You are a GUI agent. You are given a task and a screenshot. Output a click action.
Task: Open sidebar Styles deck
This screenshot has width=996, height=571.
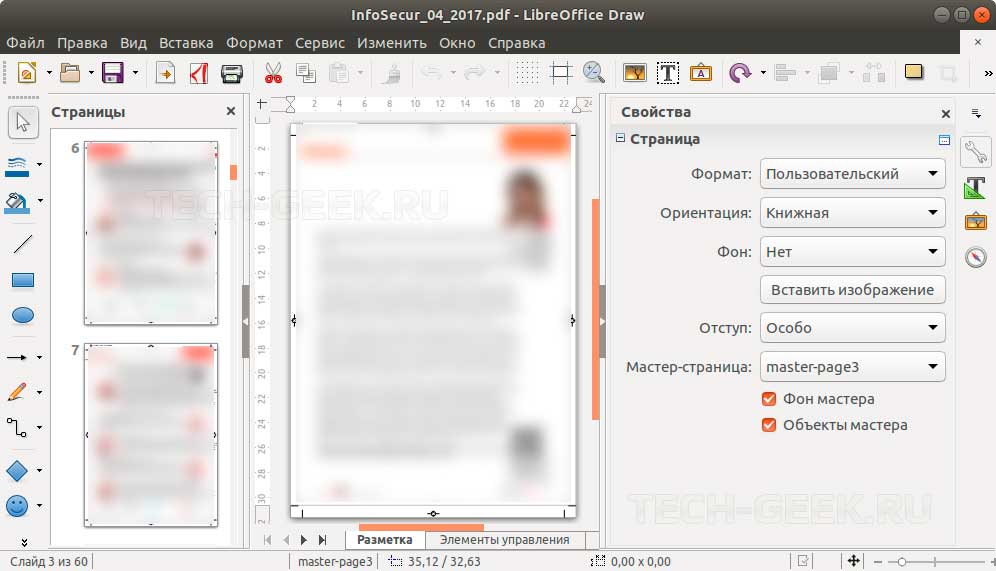click(976, 188)
